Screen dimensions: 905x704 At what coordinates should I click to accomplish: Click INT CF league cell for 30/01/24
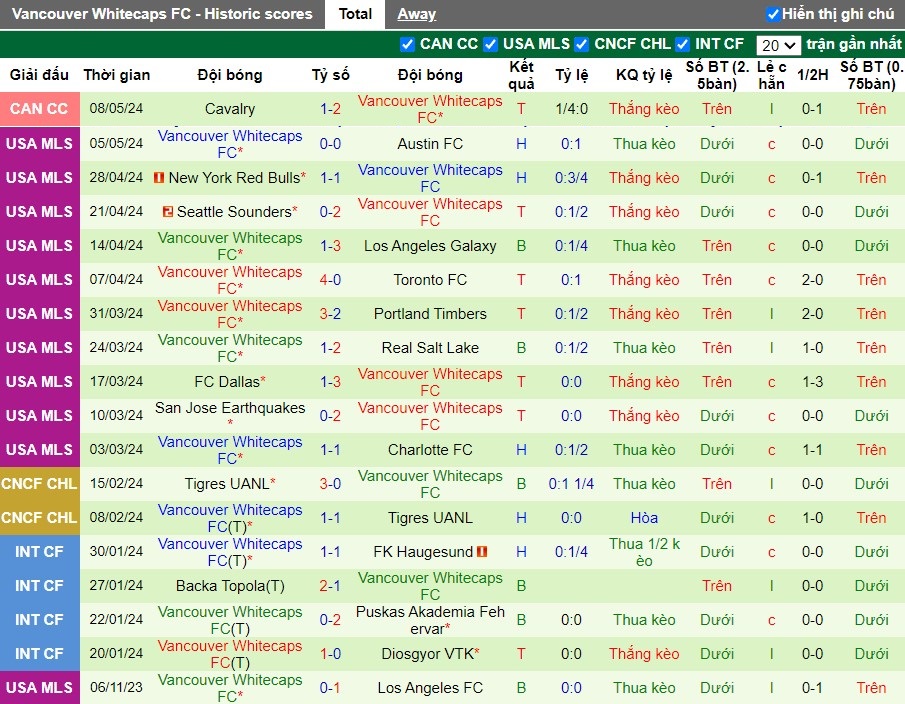point(39,552)
